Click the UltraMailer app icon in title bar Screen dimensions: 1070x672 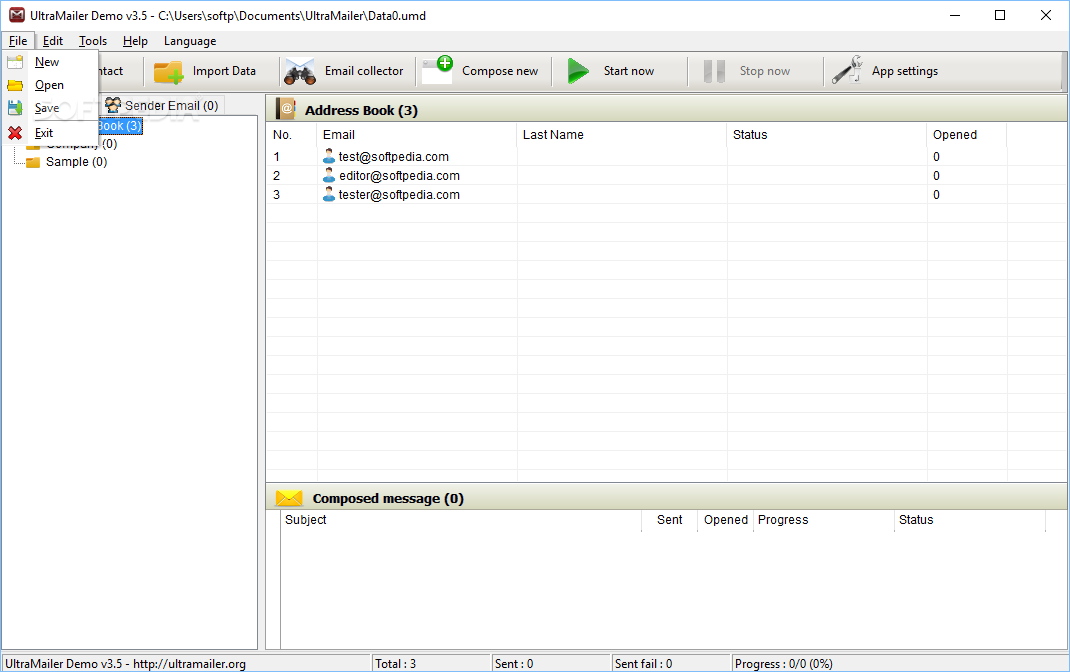(x=16, y=15)
